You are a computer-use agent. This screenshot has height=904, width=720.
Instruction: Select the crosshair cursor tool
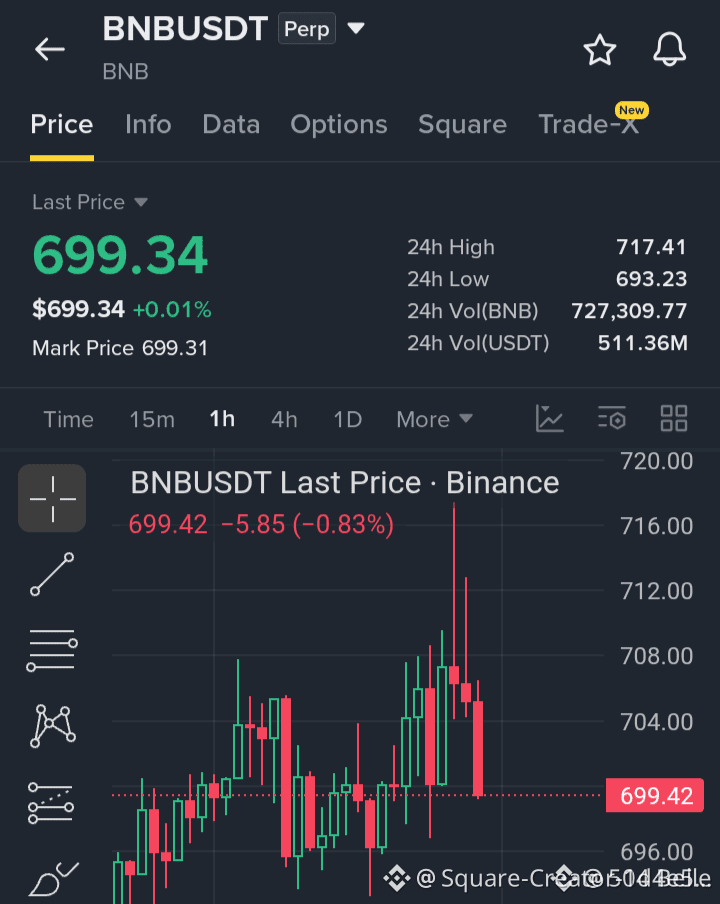(x=52, y=498)
